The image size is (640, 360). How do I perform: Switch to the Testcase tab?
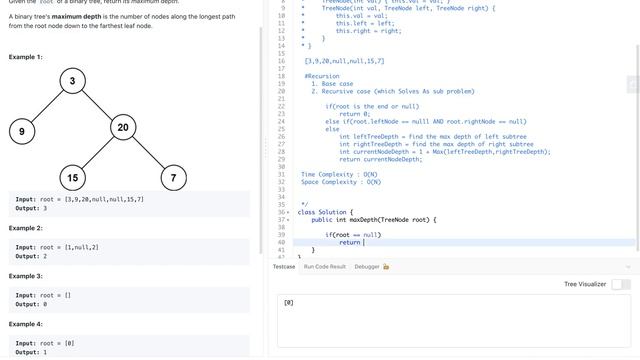coord(284,267)
